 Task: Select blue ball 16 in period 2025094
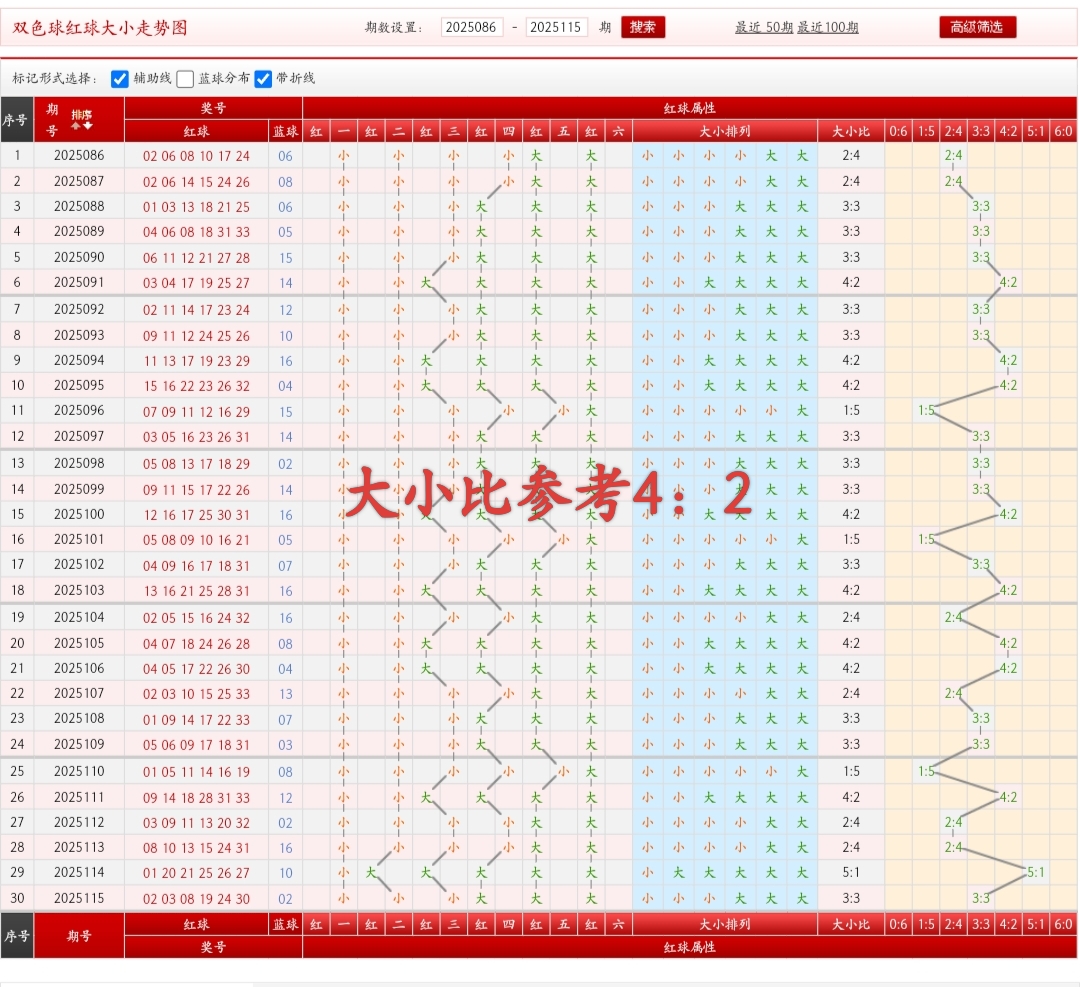pyautogui.click(x=285, y=361)
